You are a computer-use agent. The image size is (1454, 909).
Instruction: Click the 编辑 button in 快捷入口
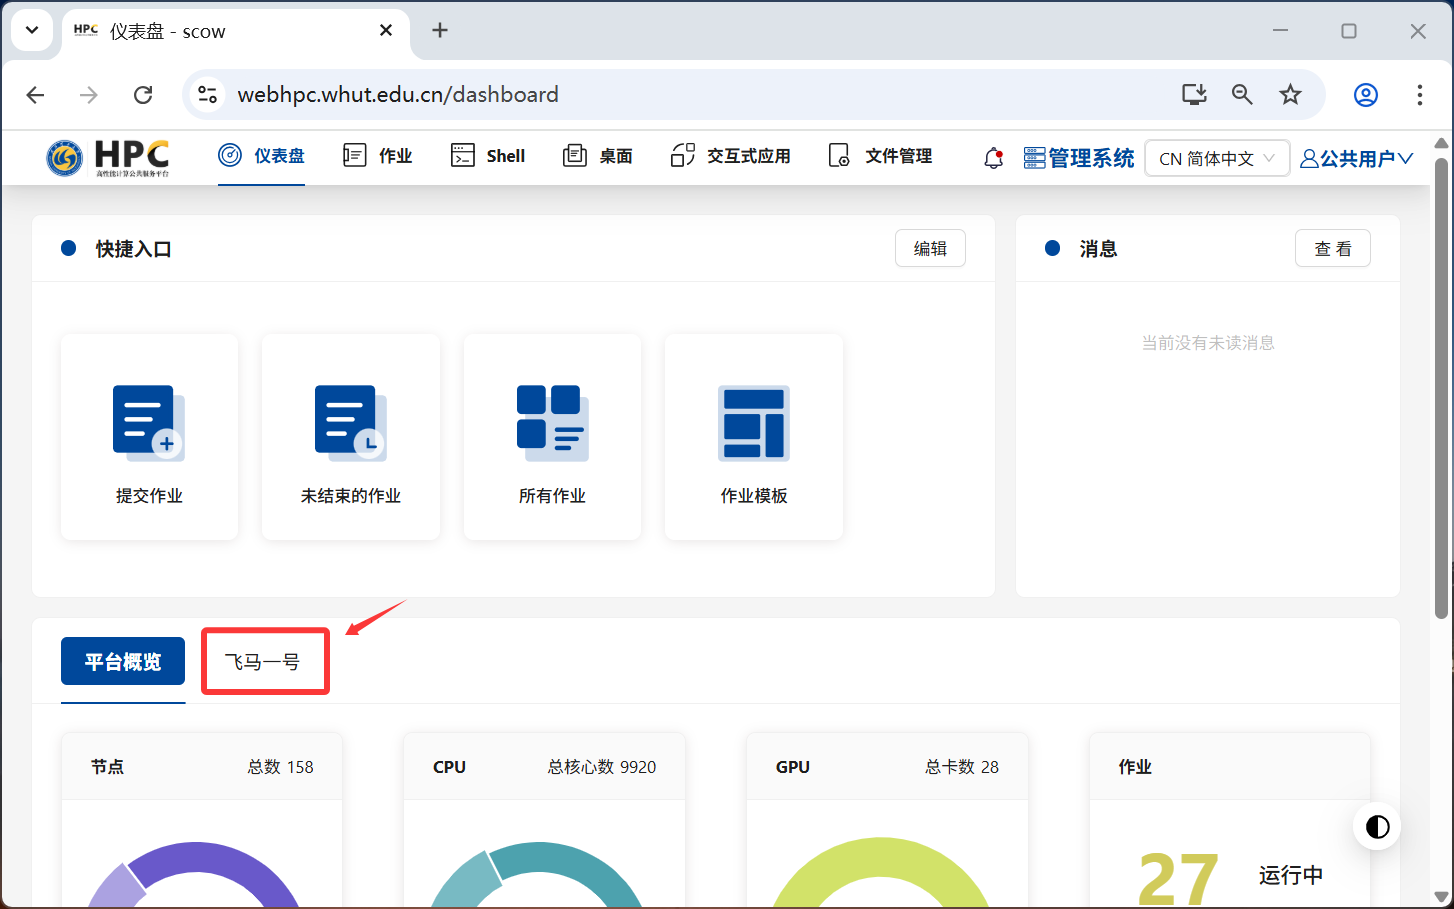pos(930,249)
